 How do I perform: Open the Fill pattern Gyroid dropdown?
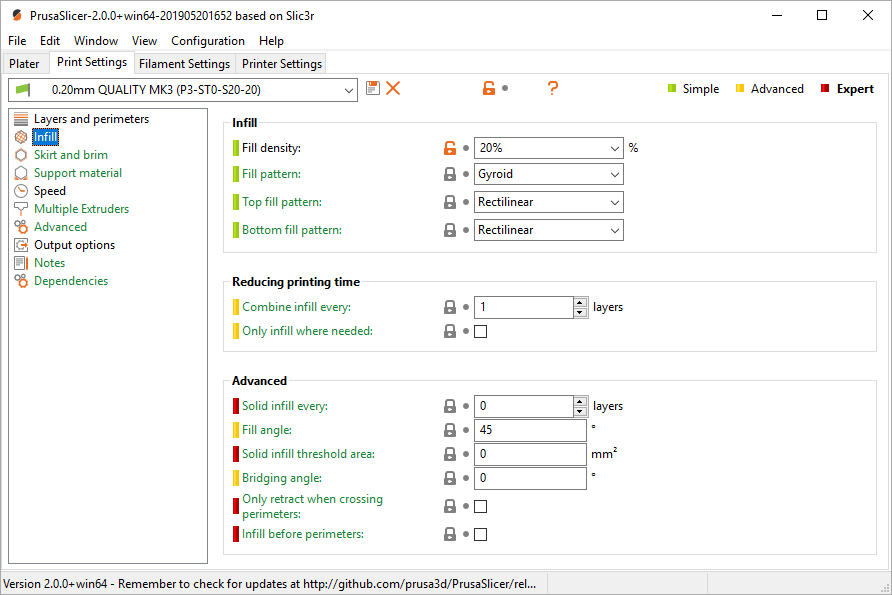(x=548, y=174)
